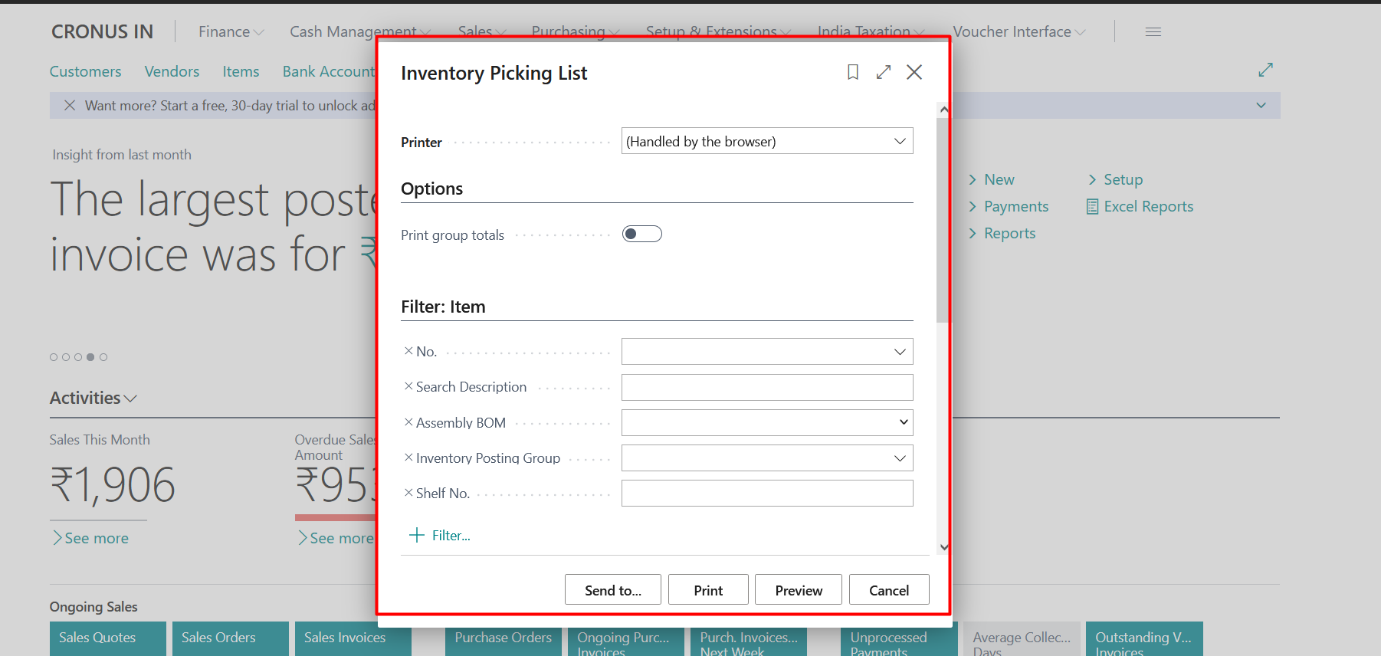Collapse the Activities section
This screenshot has height=656, width=1381.
point(133,397)
